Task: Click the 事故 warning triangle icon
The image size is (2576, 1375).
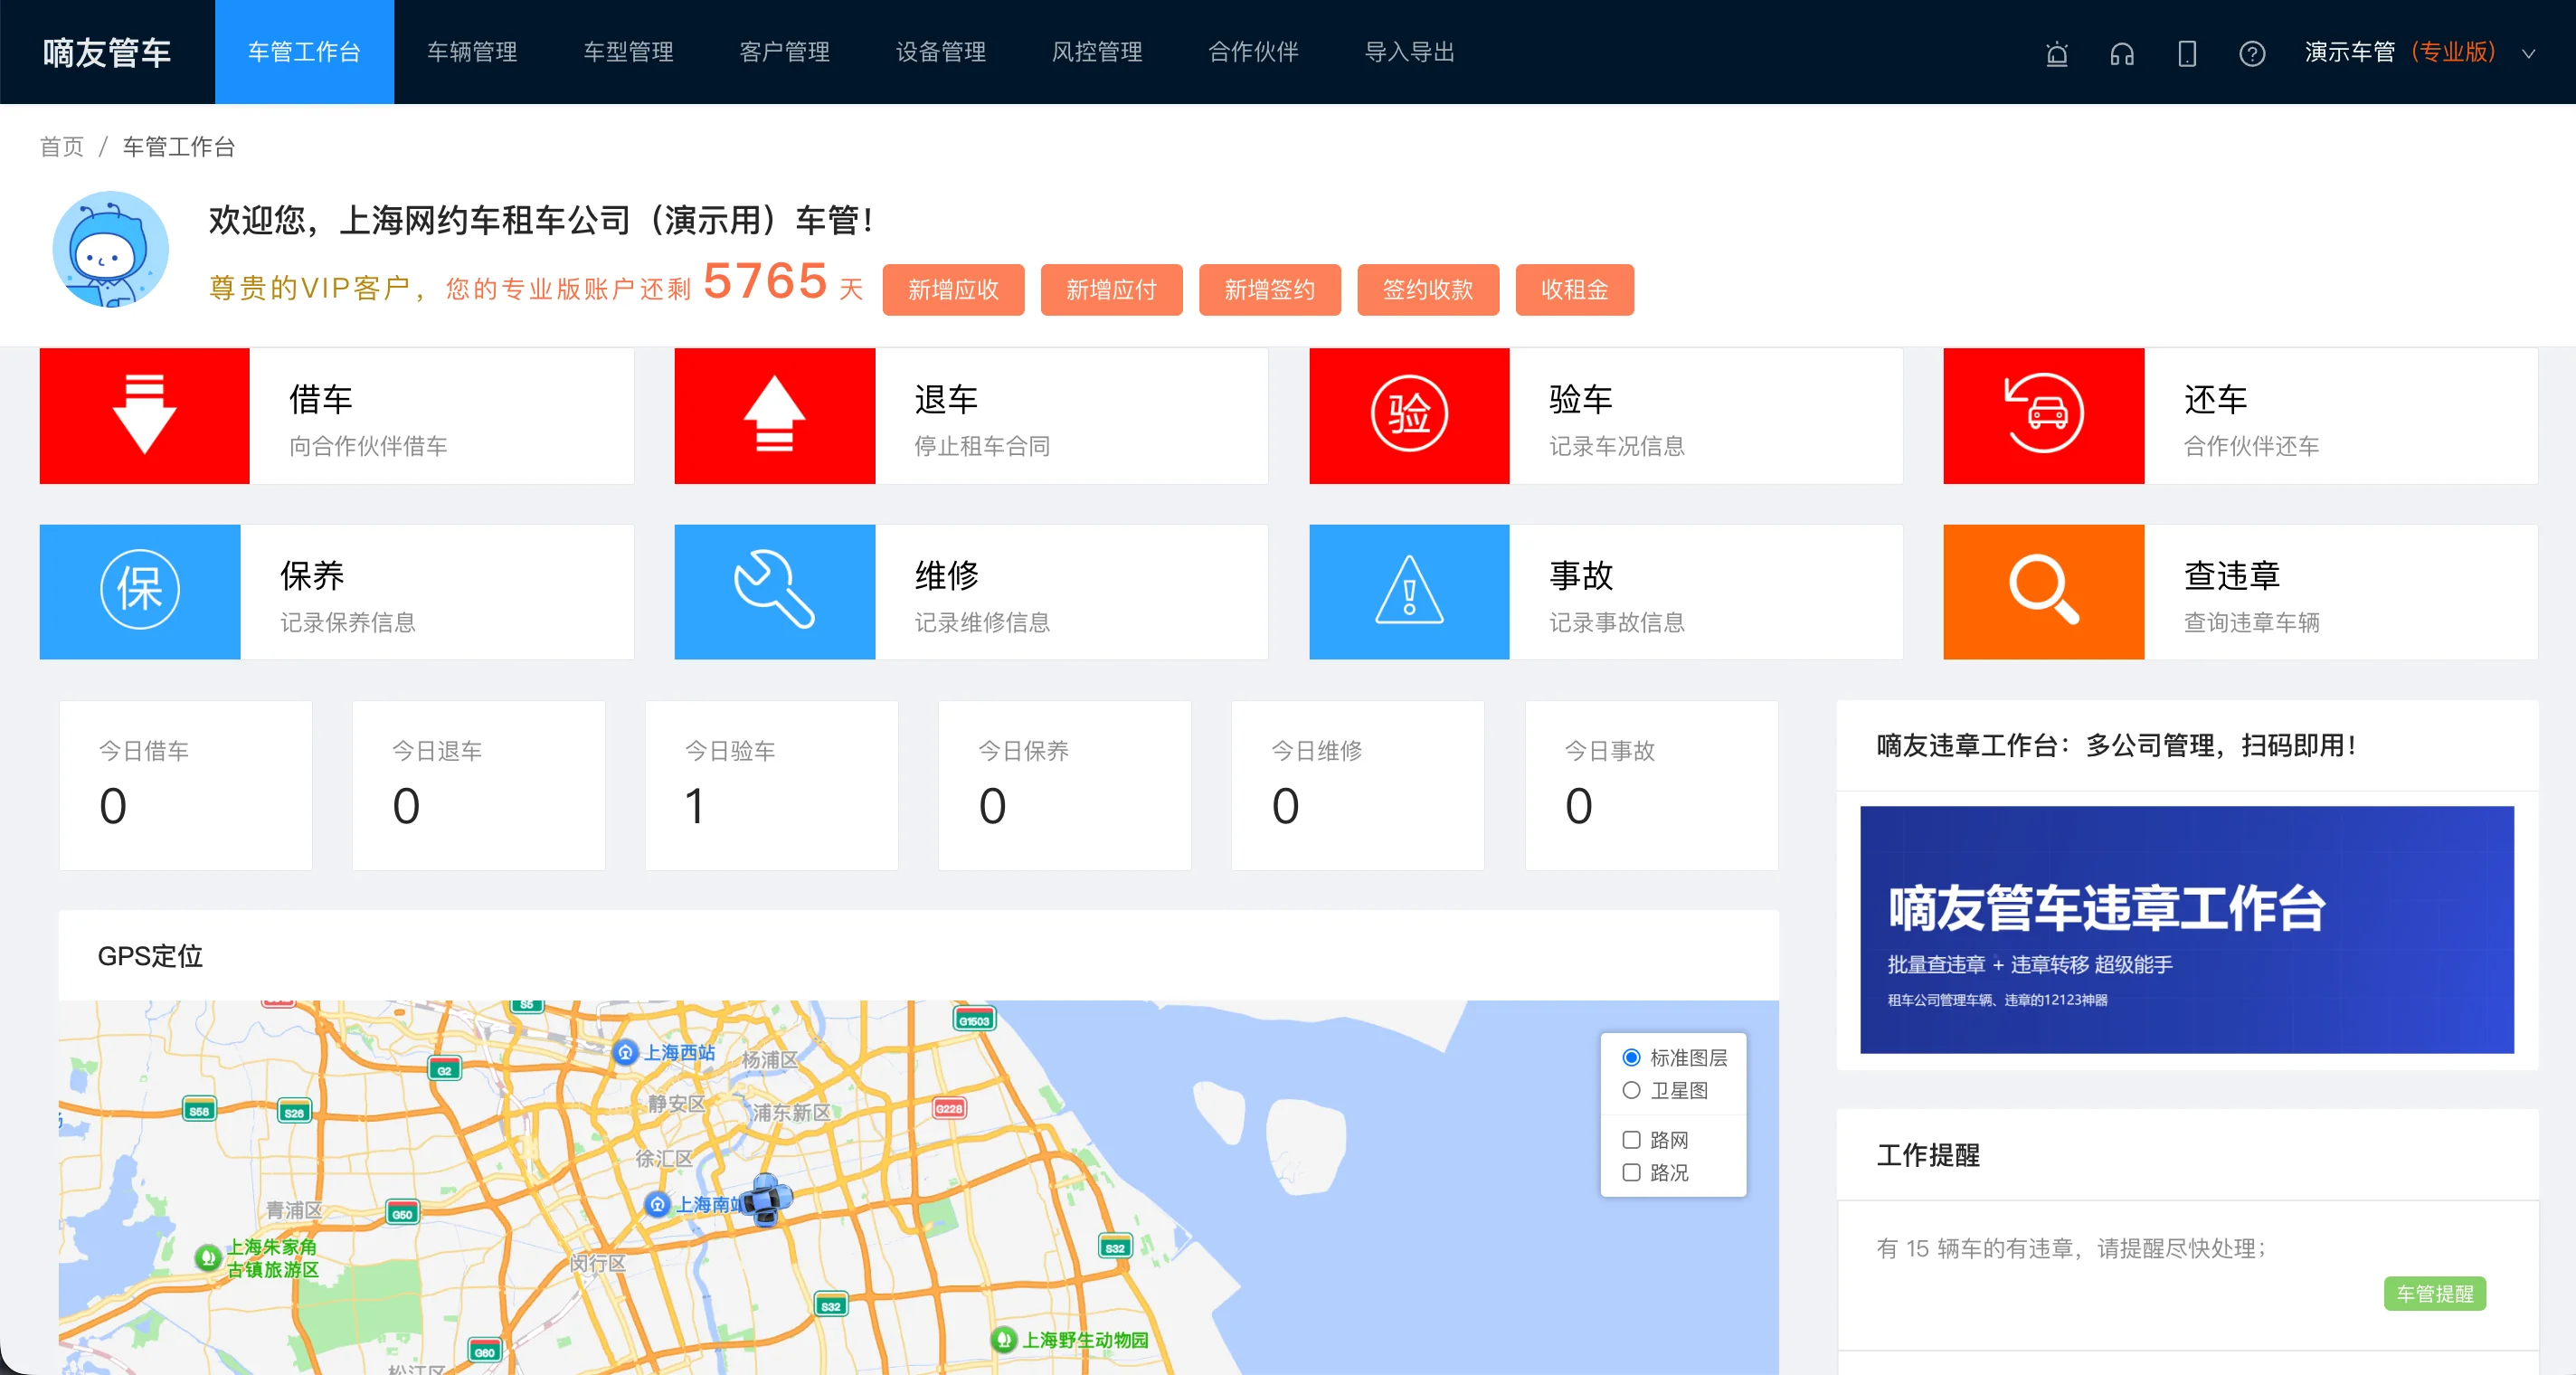Action: tap(1408, 591)
